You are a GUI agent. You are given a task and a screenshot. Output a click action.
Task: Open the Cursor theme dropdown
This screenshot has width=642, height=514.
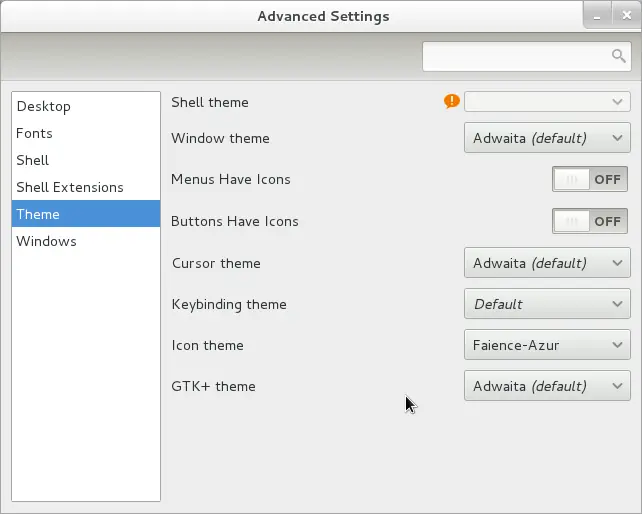click(x=547, y=263)
